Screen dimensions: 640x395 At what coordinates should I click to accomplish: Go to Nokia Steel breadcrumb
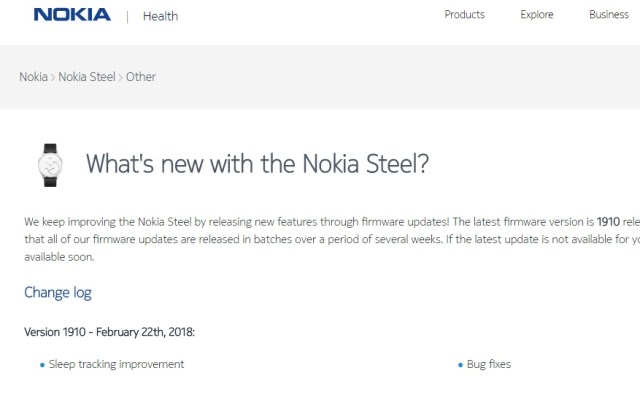coord(87,77)
